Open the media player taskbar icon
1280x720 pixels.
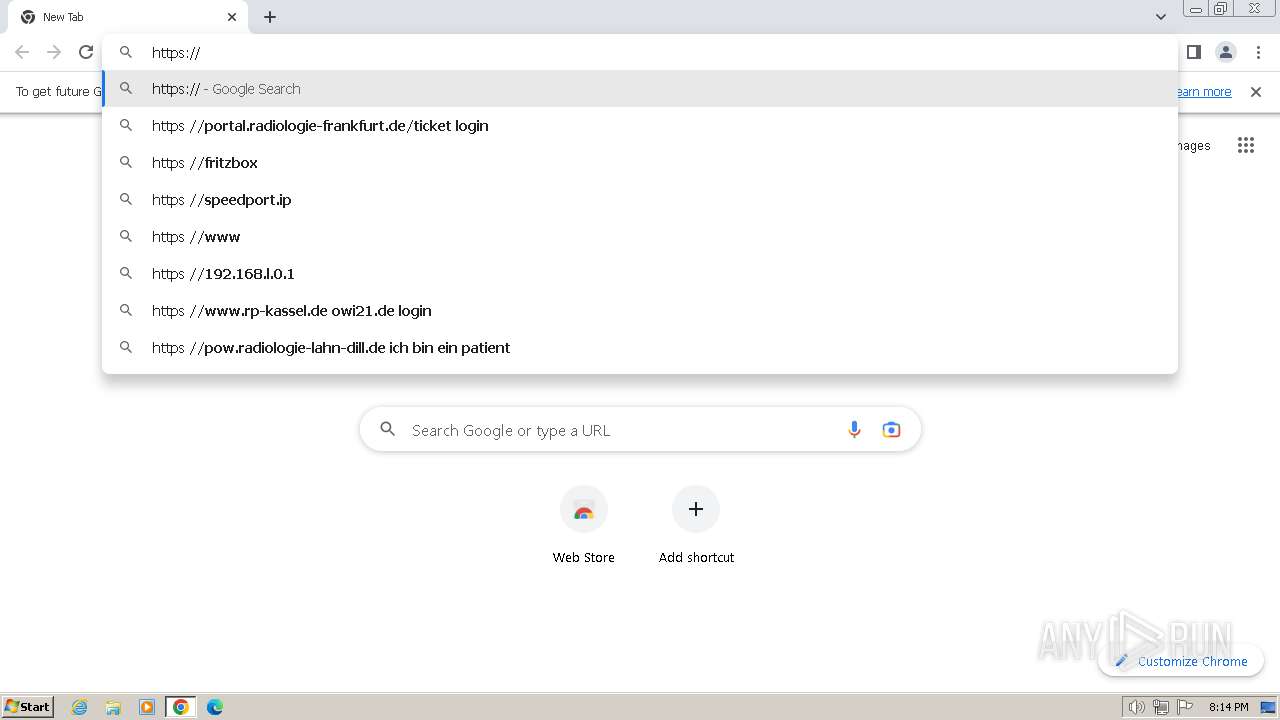click(147, 707)
